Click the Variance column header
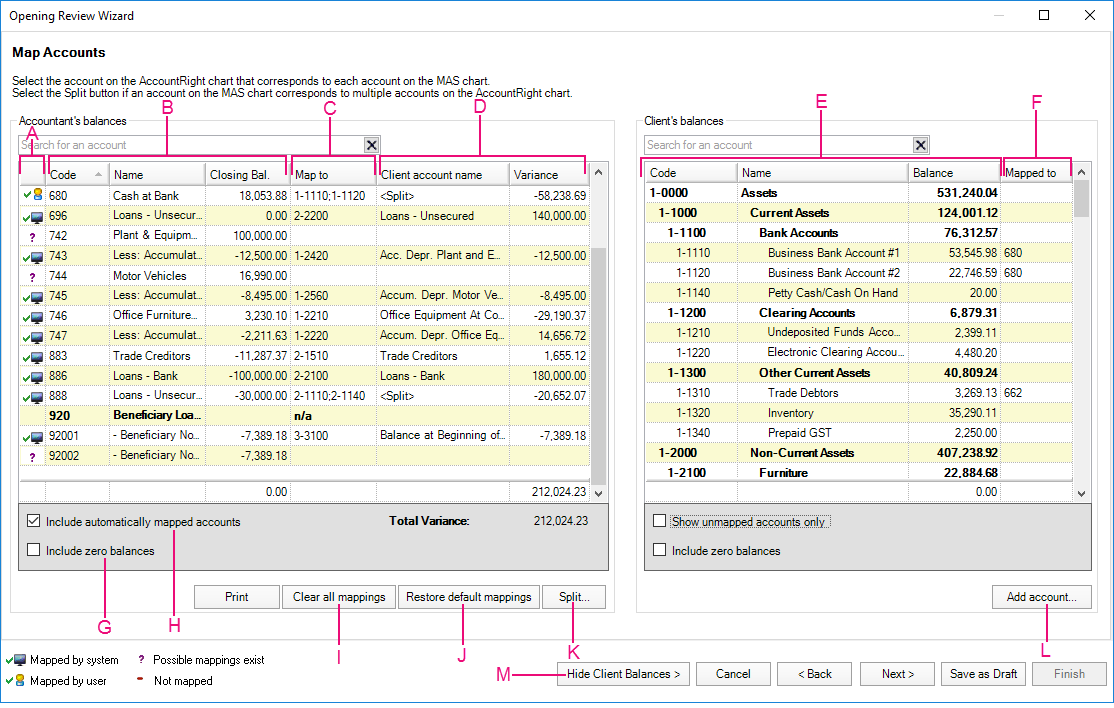Viewport: 1114px width, 708px height. click(547, 175)
